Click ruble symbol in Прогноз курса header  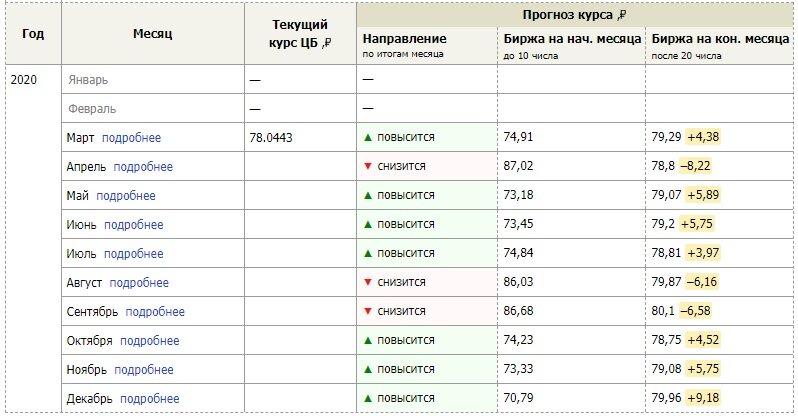click(x=621, y=16)
